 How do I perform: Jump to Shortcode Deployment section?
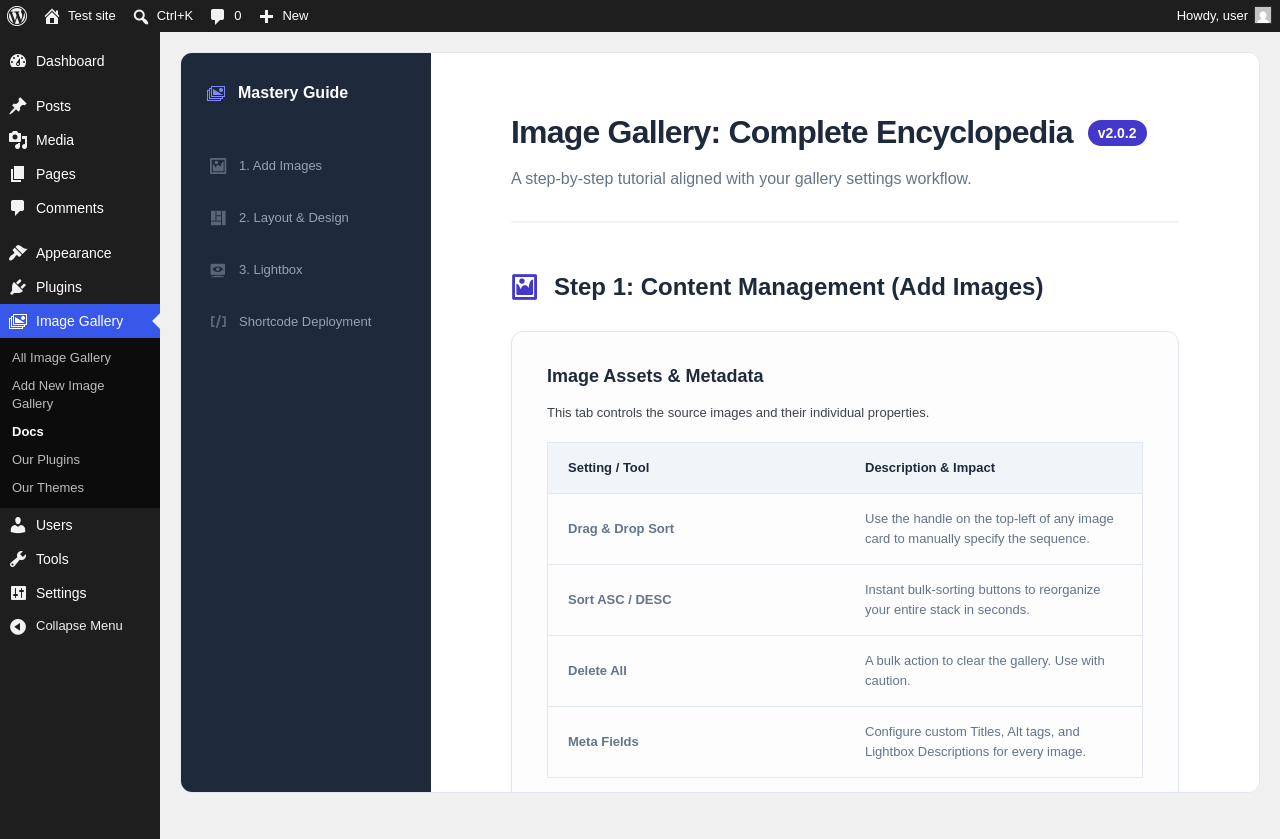(305, 322)
